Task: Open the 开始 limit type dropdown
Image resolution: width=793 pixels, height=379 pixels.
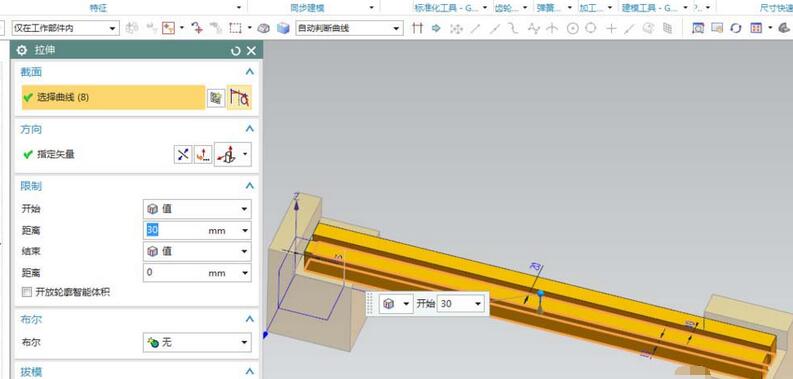Action: point(197,209)
